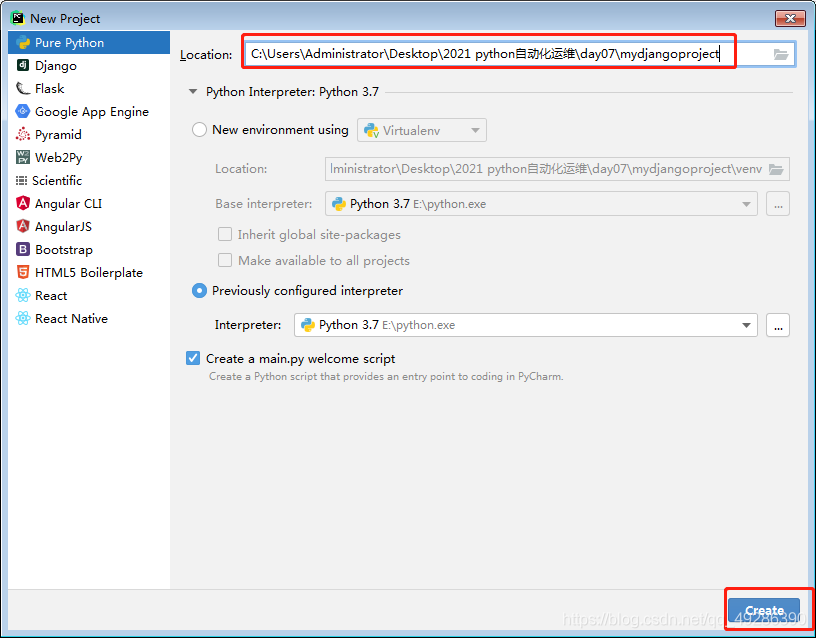
Task: Click the Bootstrap B icon
Action: pos(23,249)
